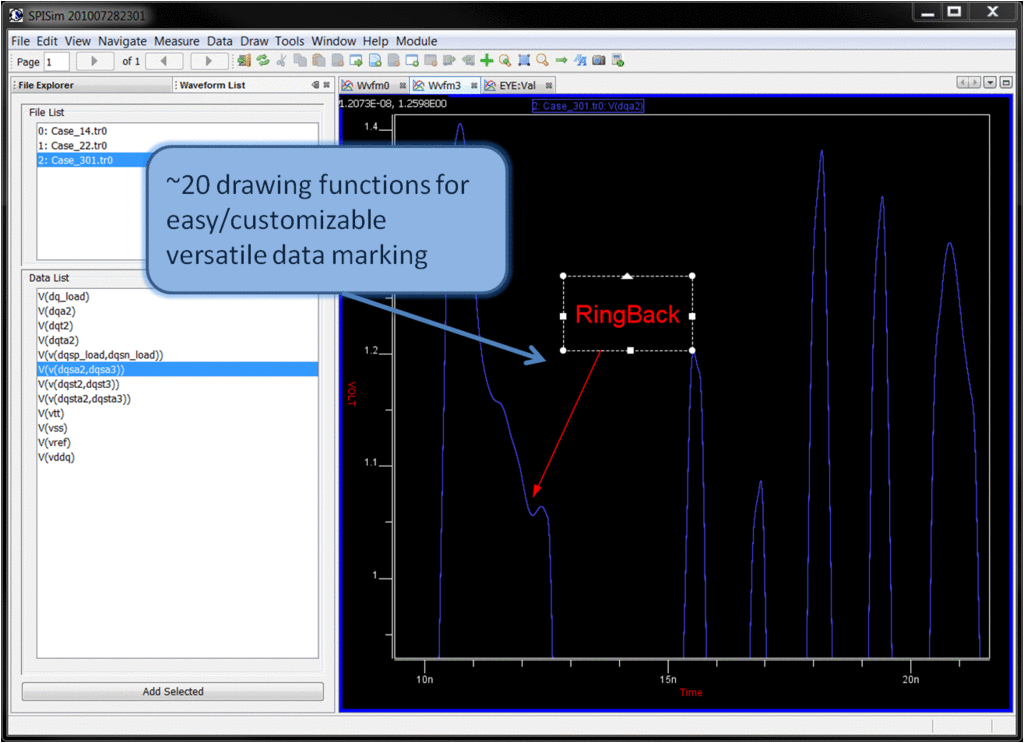1024x743 pixels.
Task: Click the green refresh arrows toolbar icon
Action: (x=263, y=61)
